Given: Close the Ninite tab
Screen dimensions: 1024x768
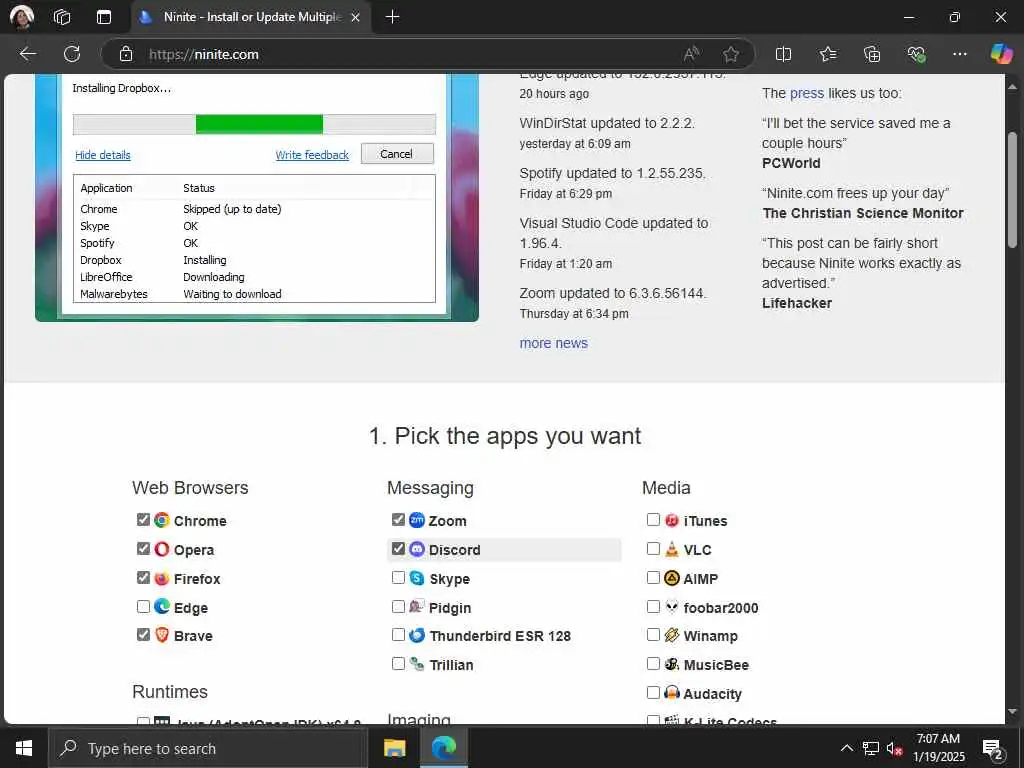Looking at the screenshot, I should pyautogui.click(x=355, y=18).
